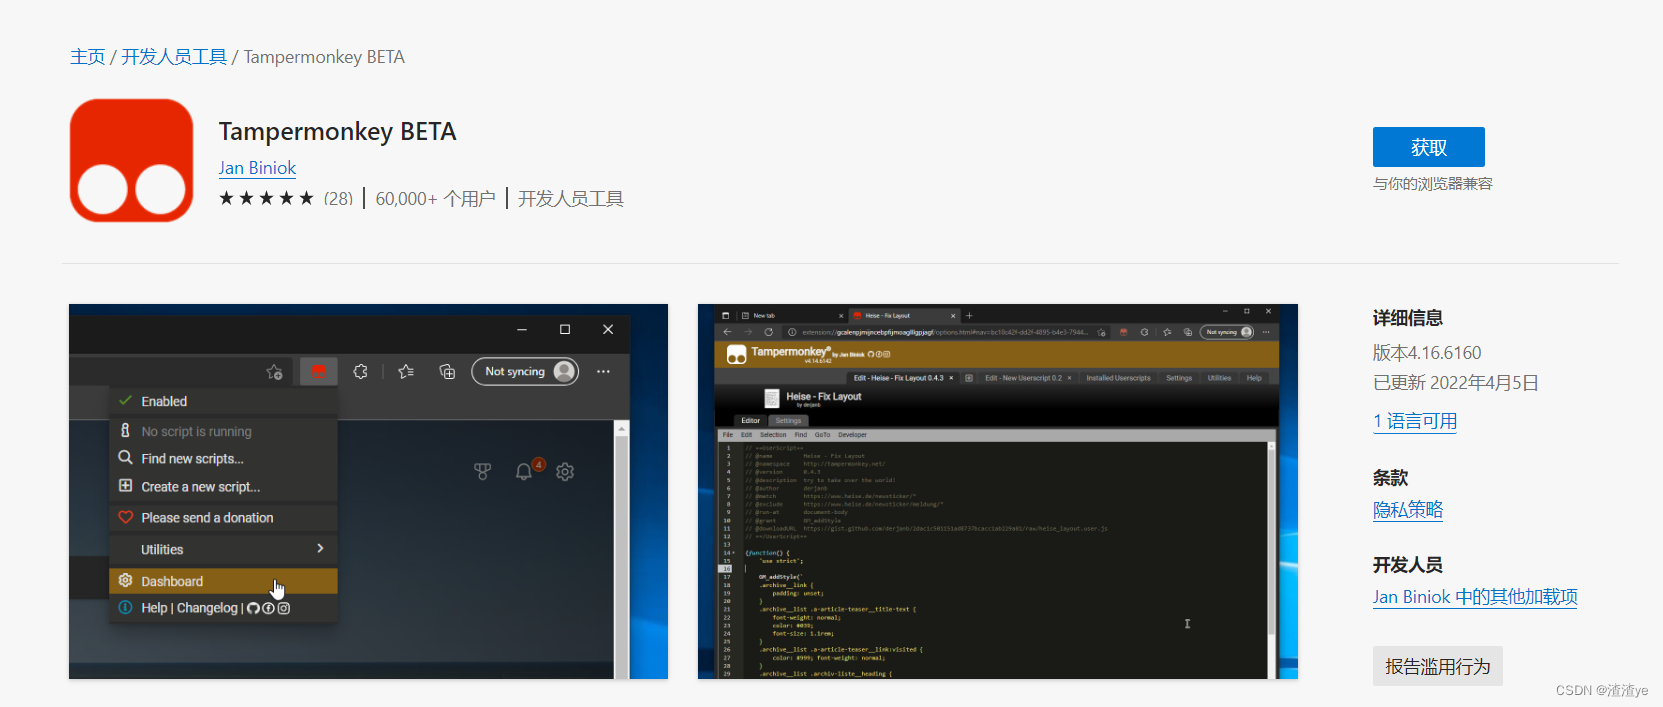Click the (28) ratings count

(338, 199)
